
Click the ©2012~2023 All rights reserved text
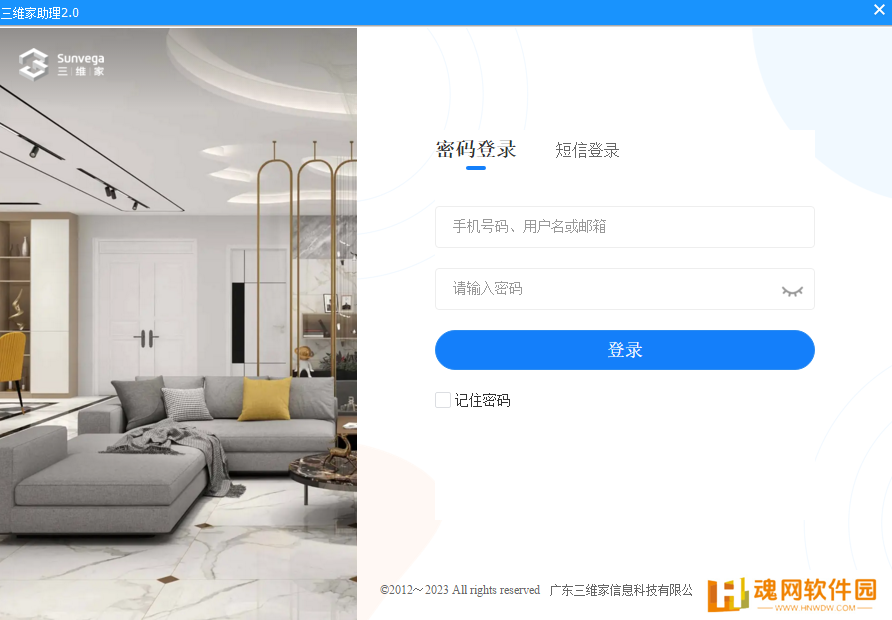pos(460,590)
